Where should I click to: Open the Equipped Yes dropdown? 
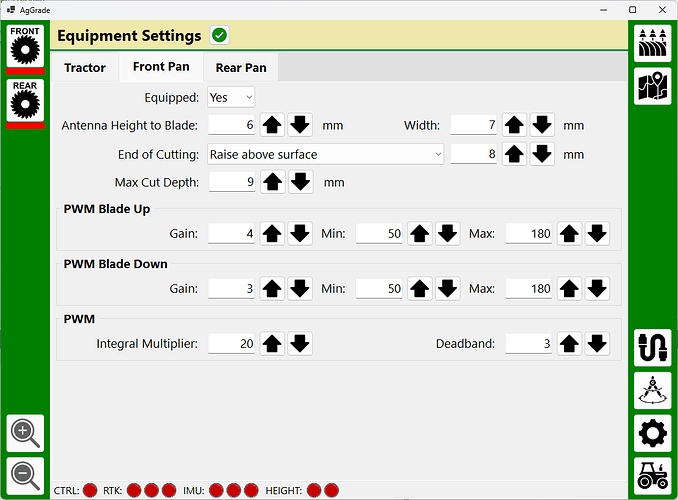pyautogui.click(x=231, y=97)
